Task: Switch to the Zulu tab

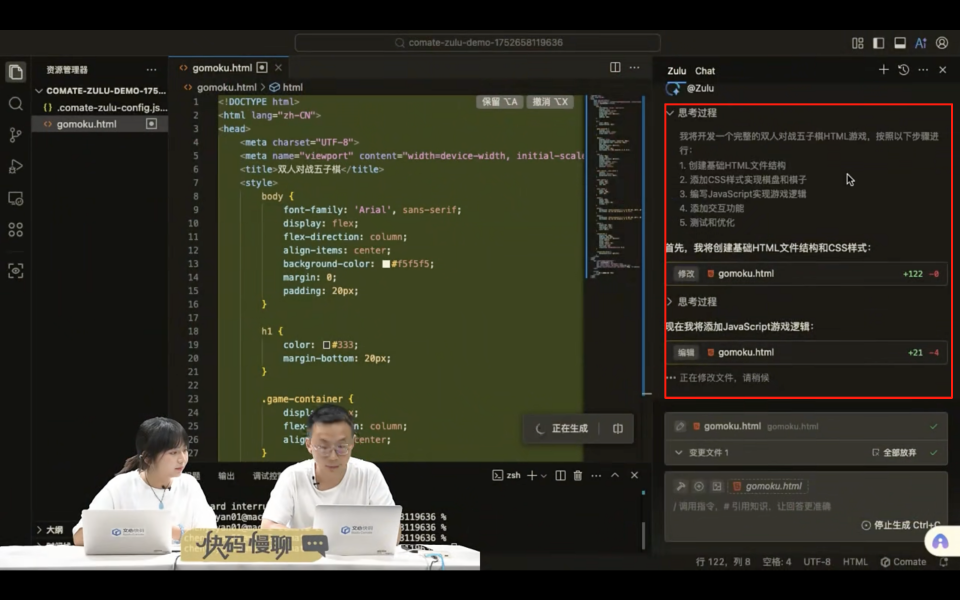Action: click(677, 70)
